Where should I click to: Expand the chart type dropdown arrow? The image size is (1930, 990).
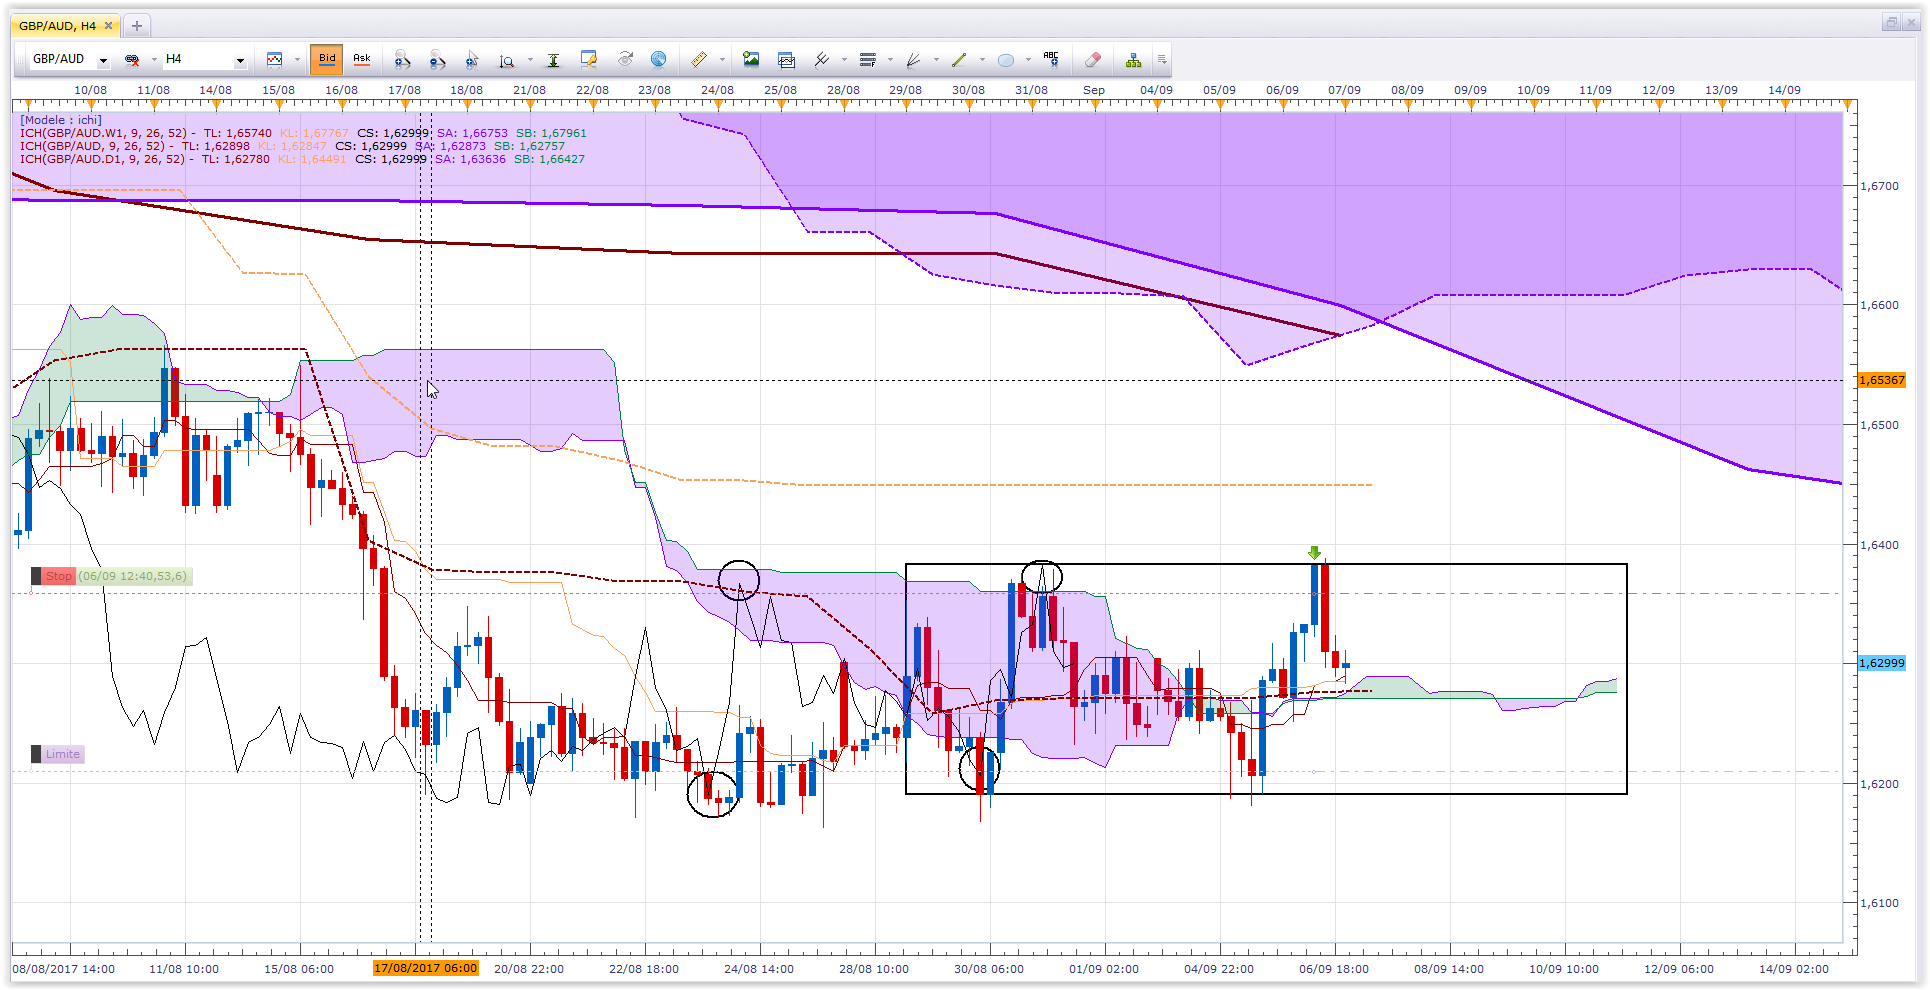[x=297, y=60]
